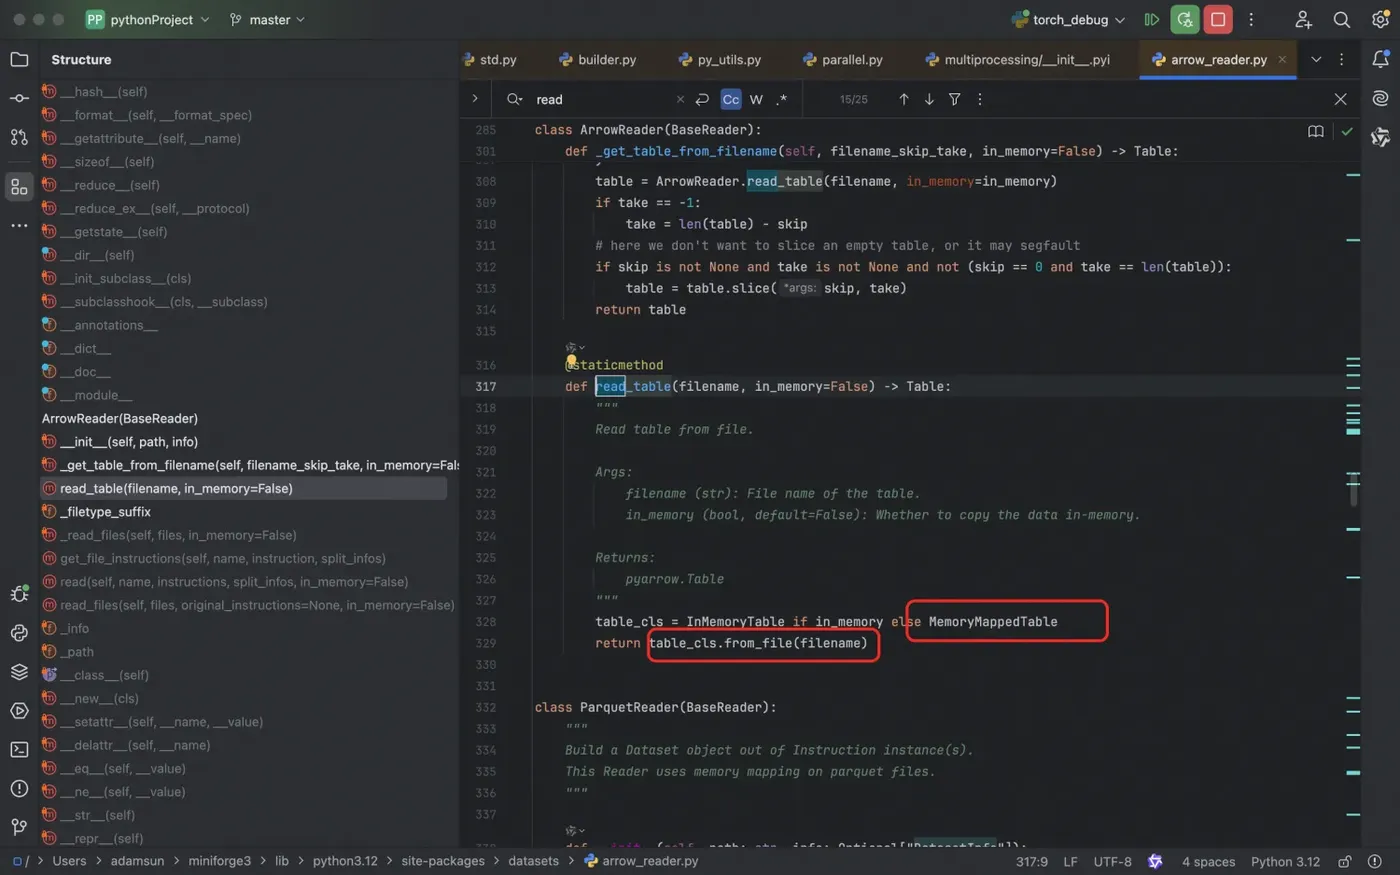Stop the running torch_debug process
Viewport: 1400px width, 875px height.
tap(1218, 19)
